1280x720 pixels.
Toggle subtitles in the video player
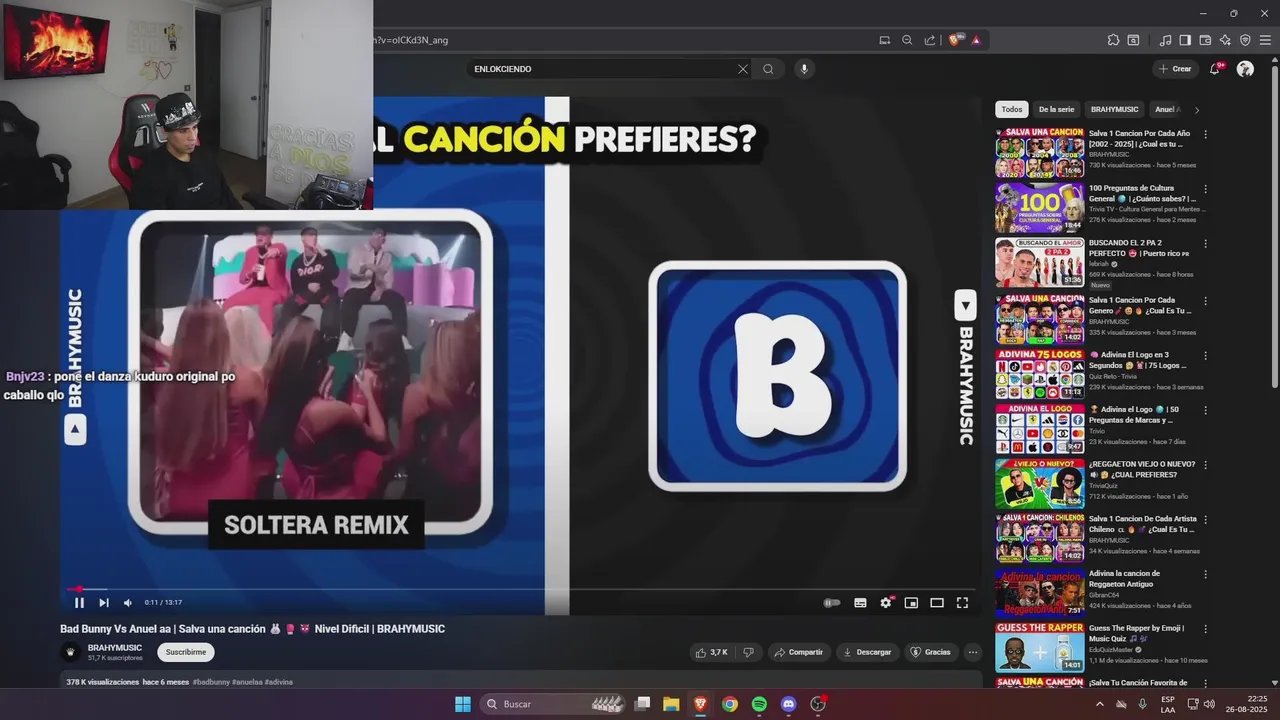(860, 603)
